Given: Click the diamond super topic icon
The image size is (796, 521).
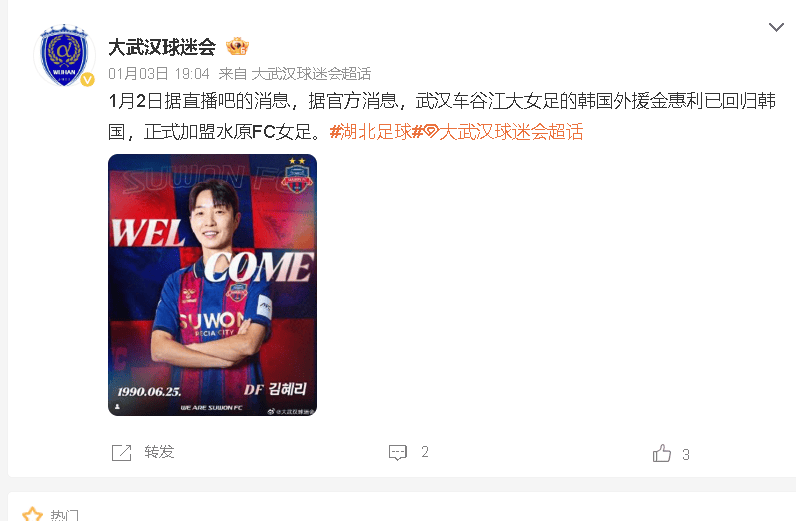Looking at the screenshot, I should 431,132.
